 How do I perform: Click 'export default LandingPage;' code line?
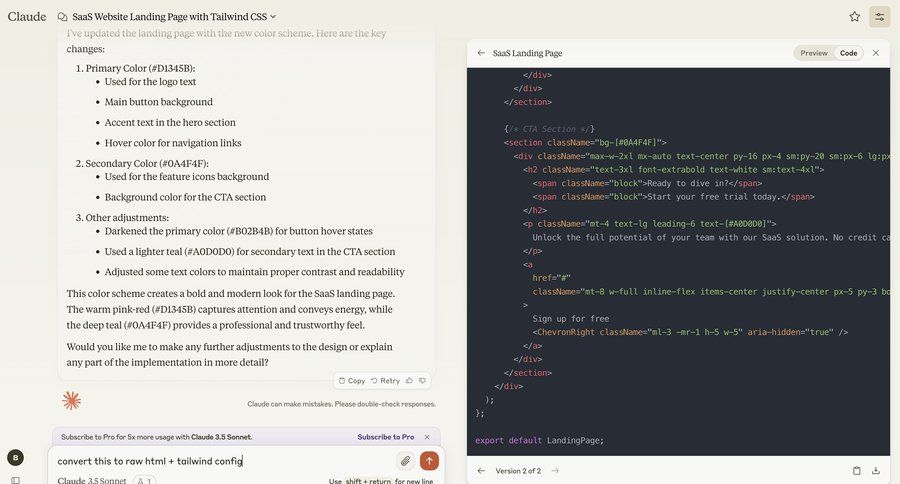540,440
